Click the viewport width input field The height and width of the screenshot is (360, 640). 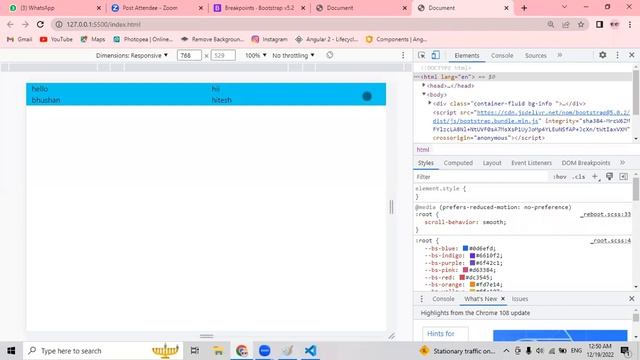(189, 55)
